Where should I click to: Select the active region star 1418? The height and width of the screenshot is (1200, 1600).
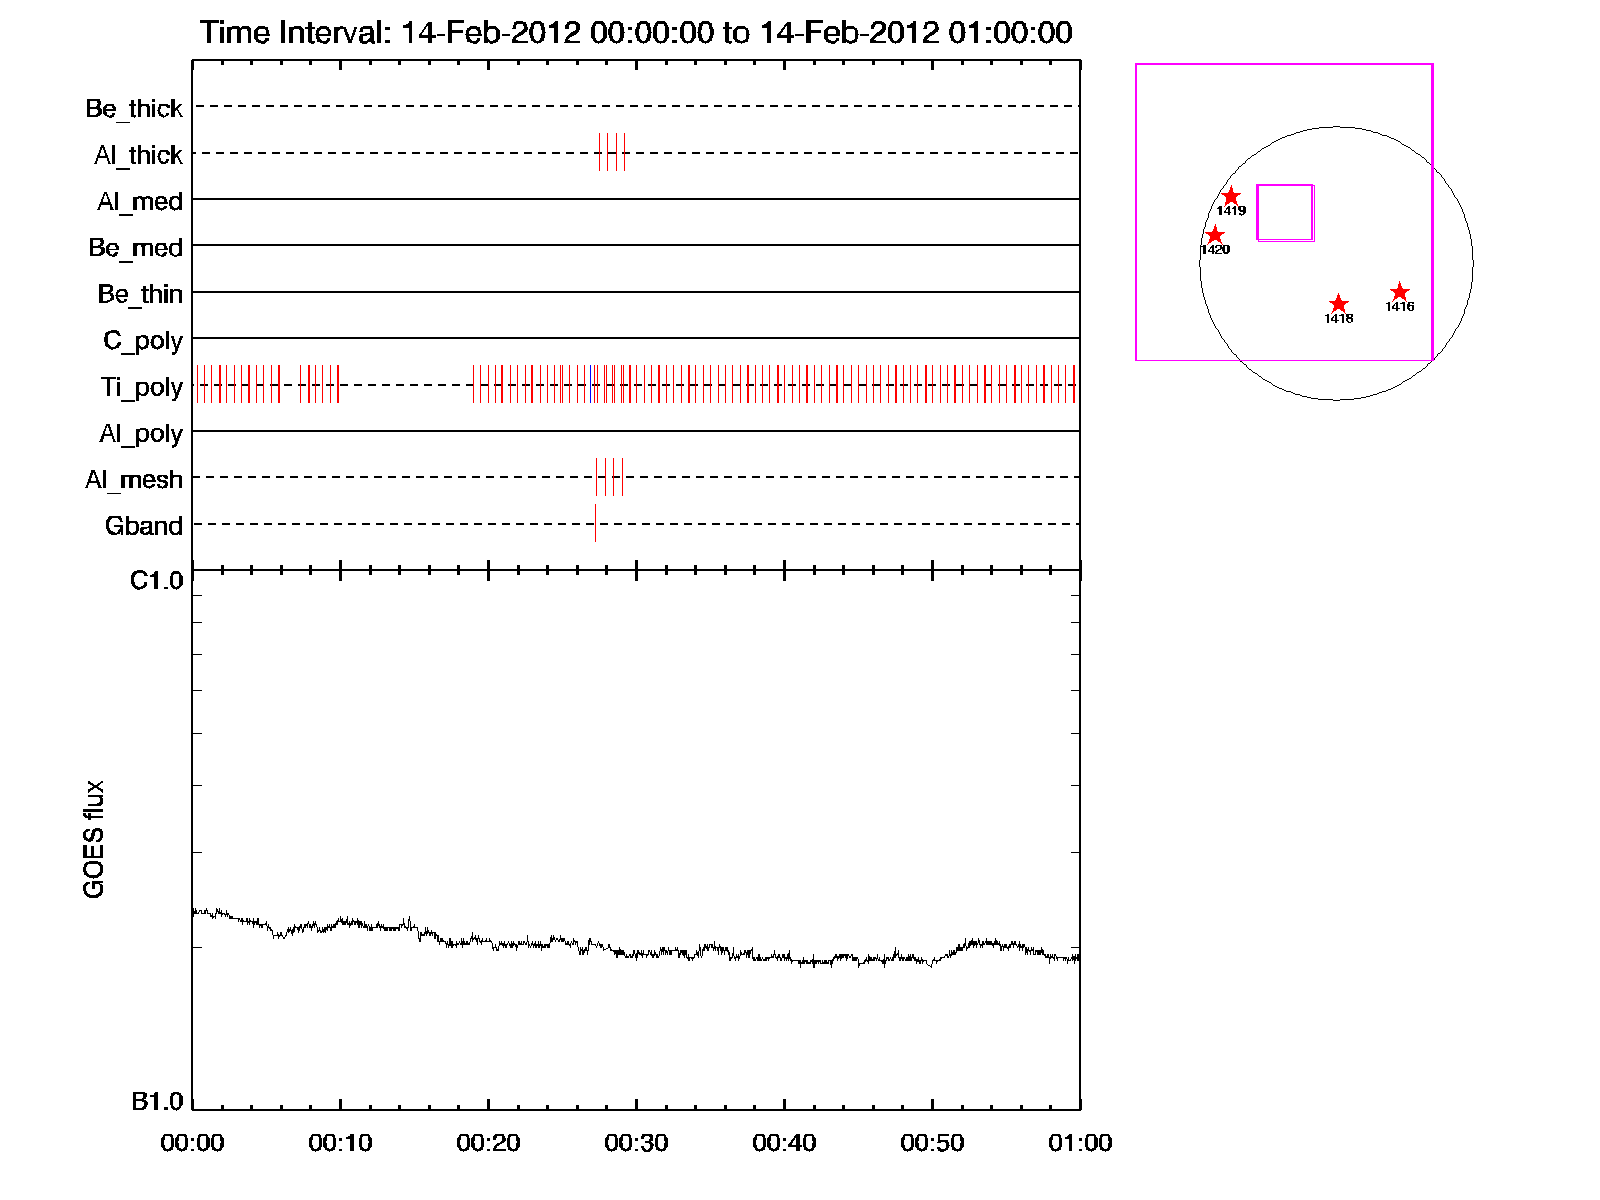point(1338,304)
